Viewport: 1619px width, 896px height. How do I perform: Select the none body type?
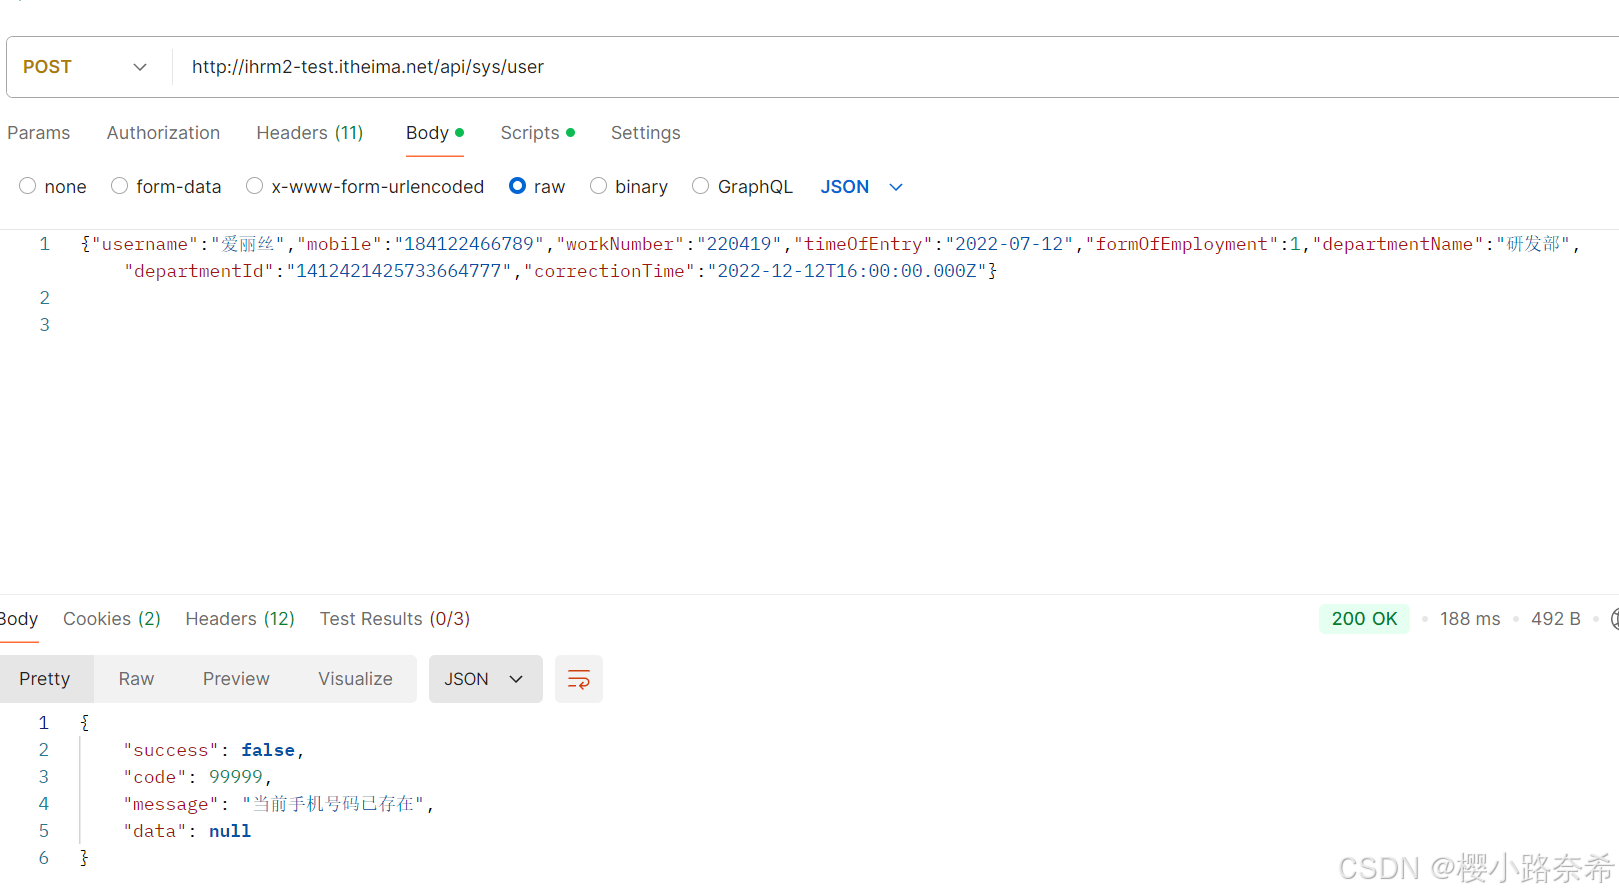[53, 187]
